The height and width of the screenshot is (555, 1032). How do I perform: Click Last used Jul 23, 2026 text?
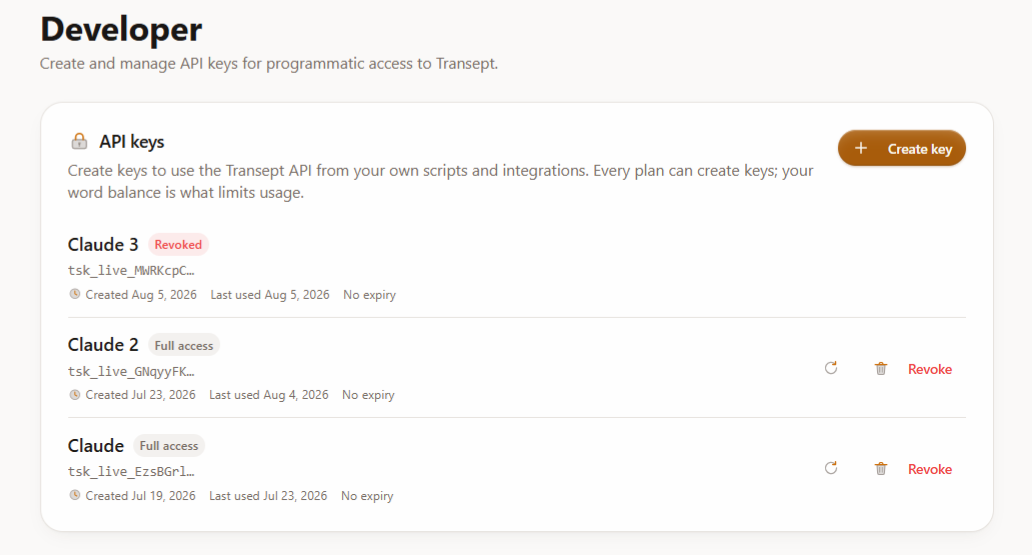point(268,496)
